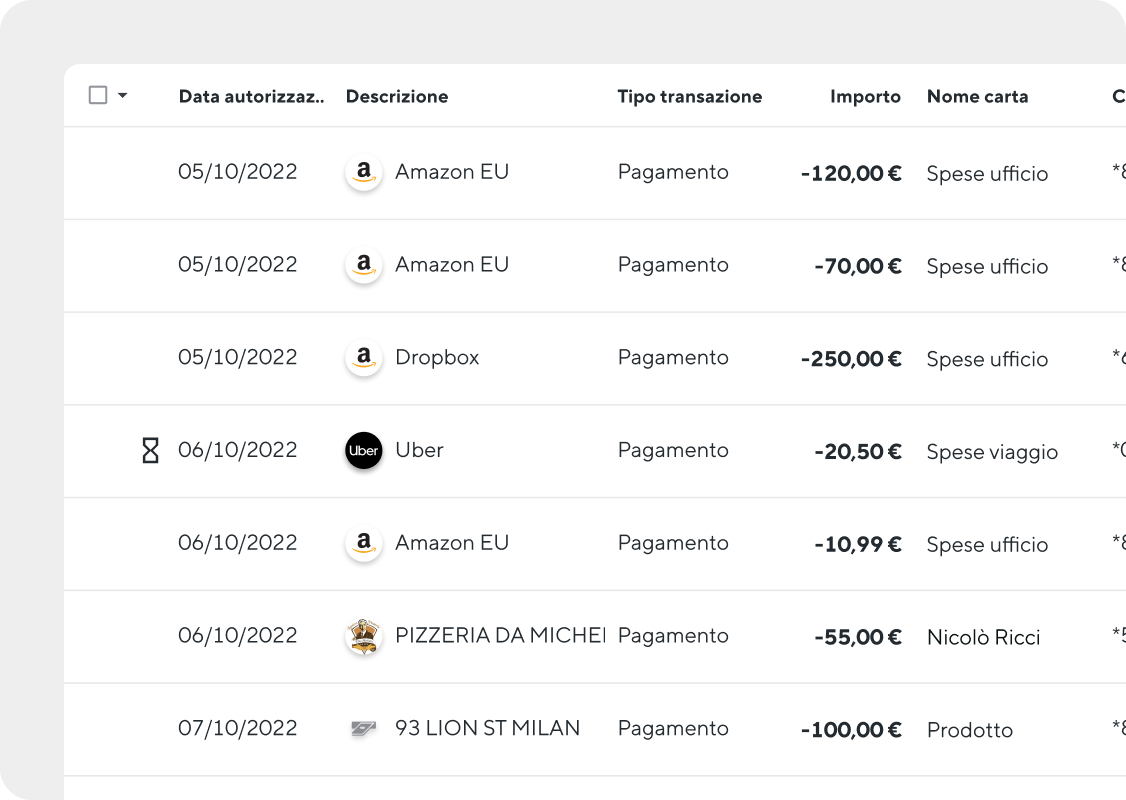The height and width of the screenshot is (800, 1126).
Task: Click the card icon beside 93 LION ST MILAN
Action: [363, 729]
